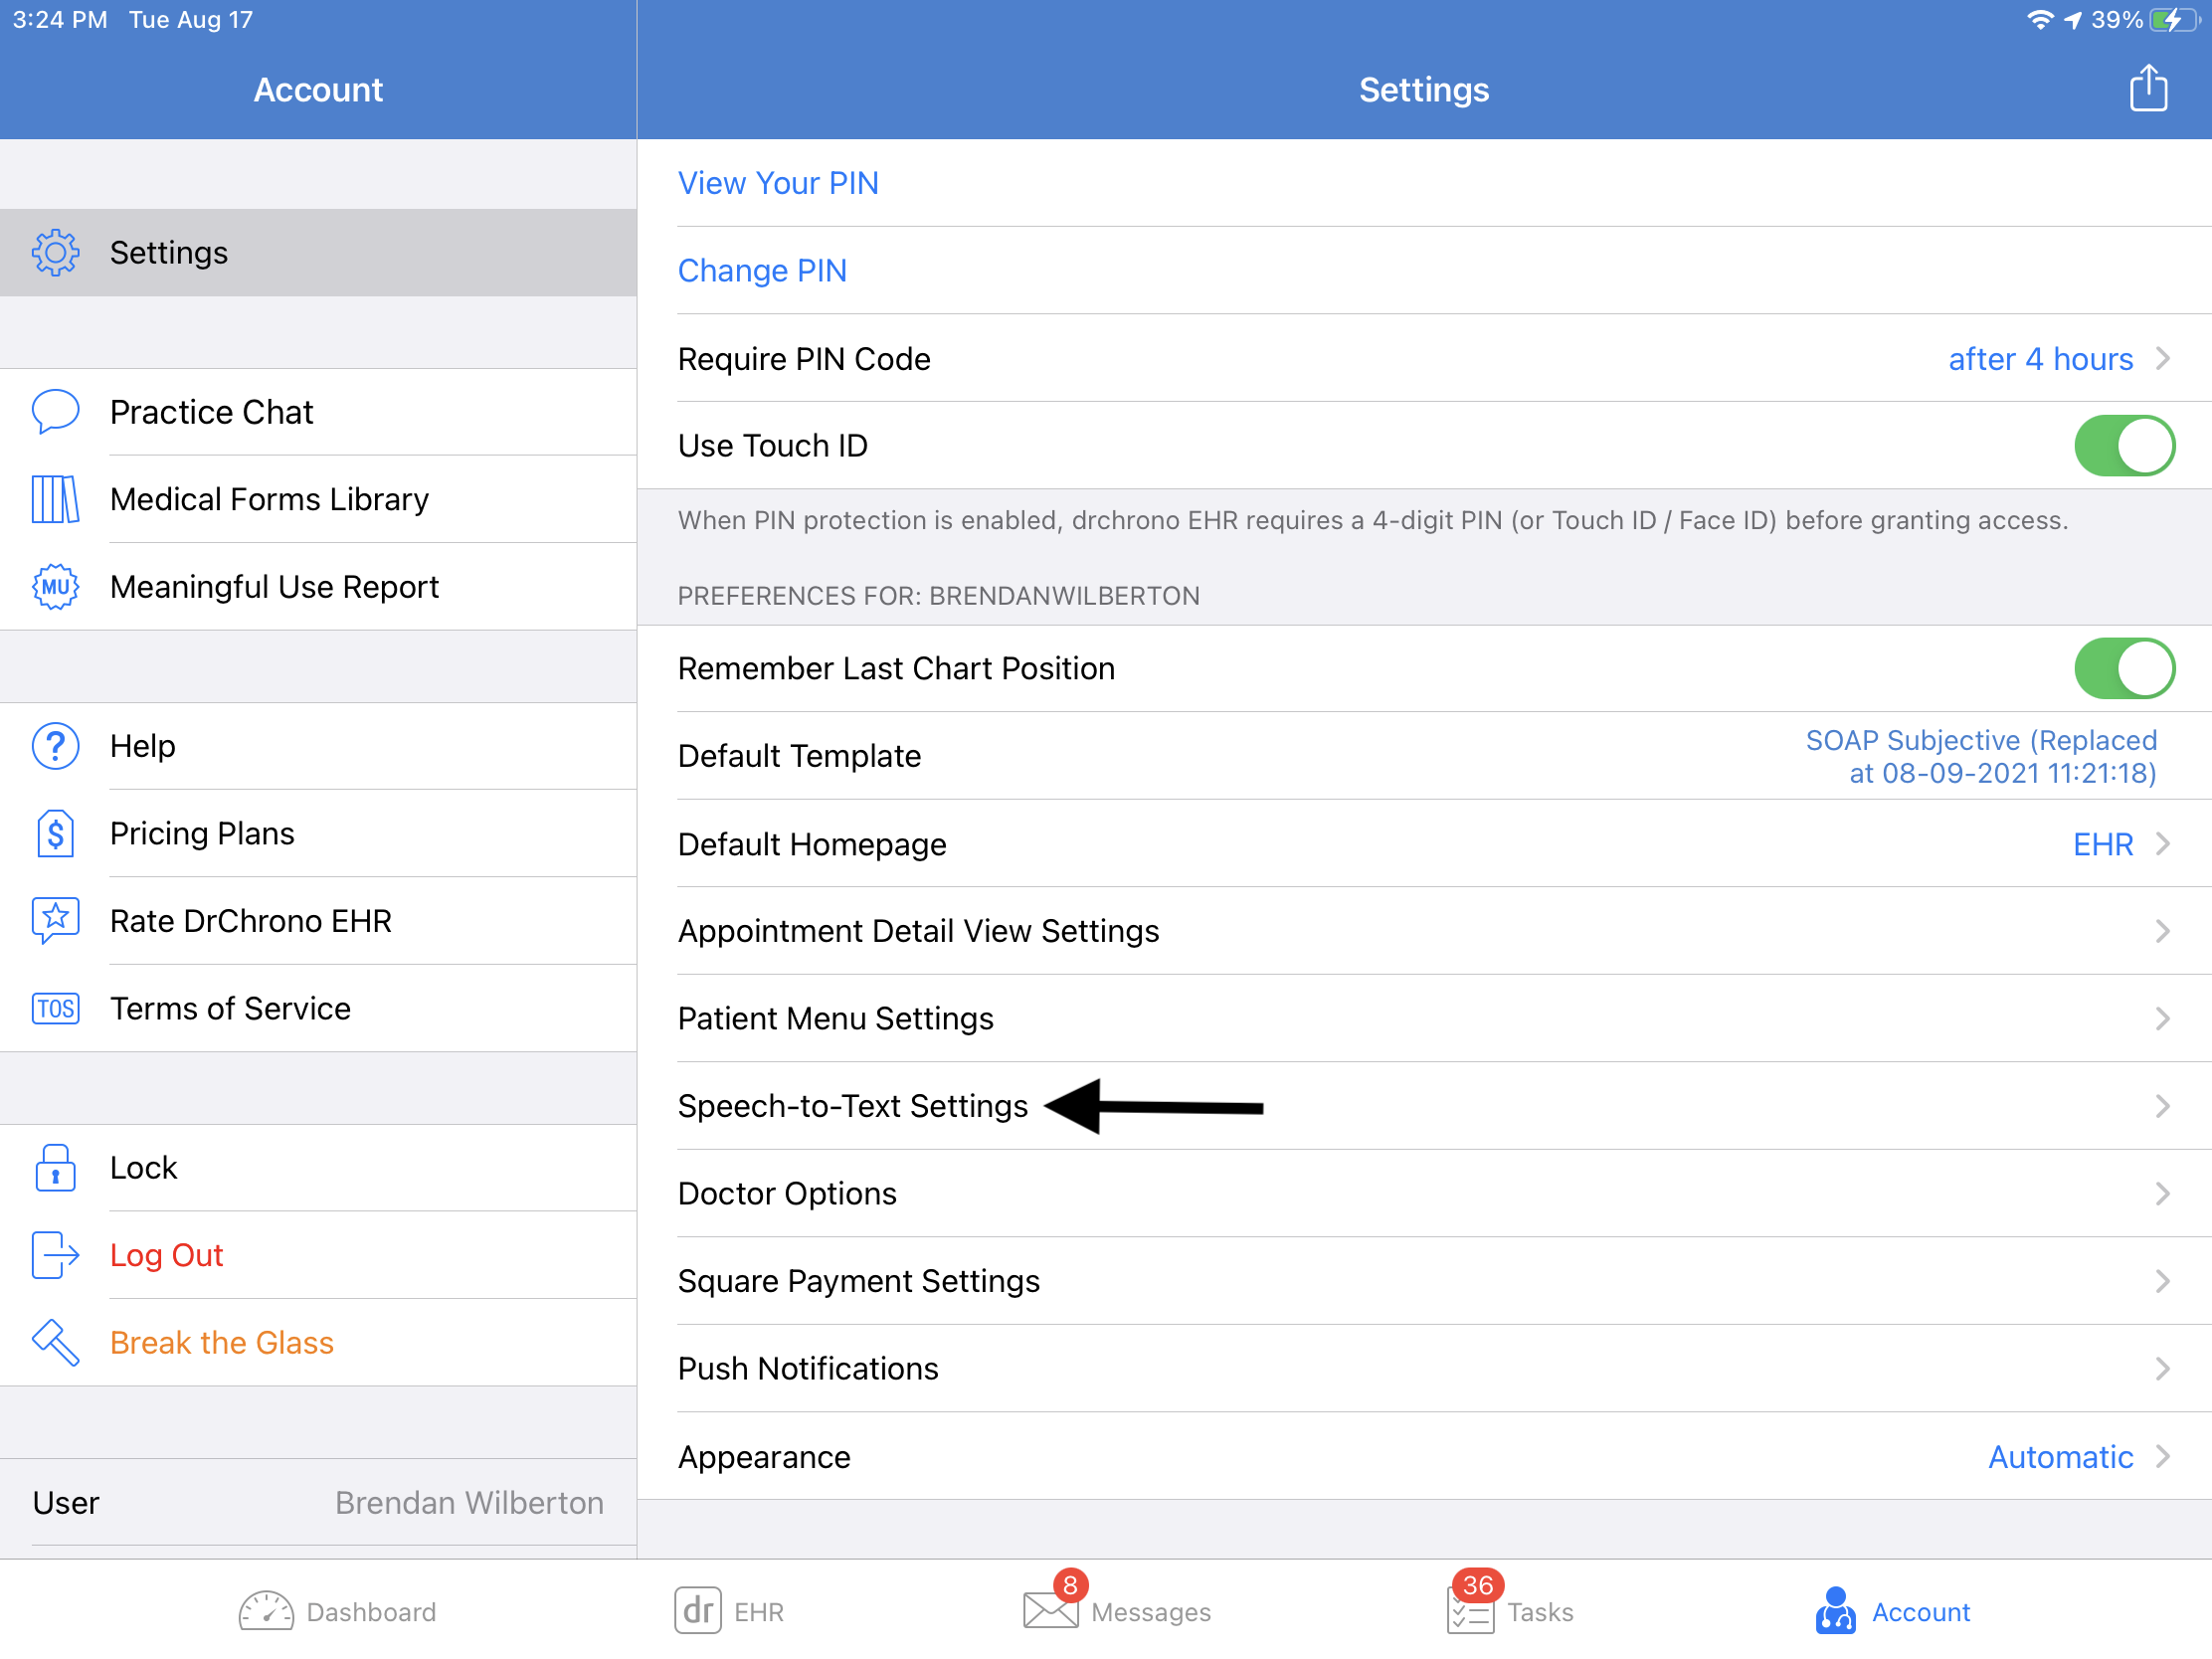2212x1659 pixels.
Task: Switch to the EHR tab
Action: pos(729,1611)
